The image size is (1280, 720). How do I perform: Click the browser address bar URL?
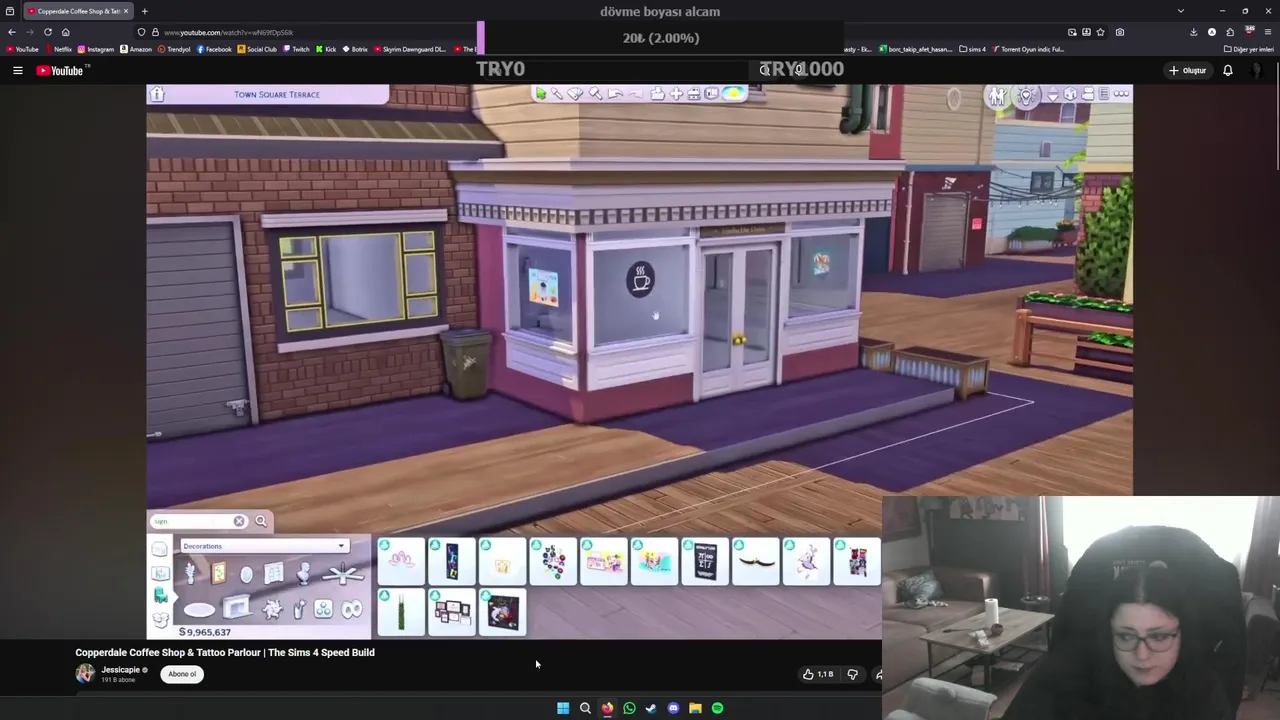point(228,32)
